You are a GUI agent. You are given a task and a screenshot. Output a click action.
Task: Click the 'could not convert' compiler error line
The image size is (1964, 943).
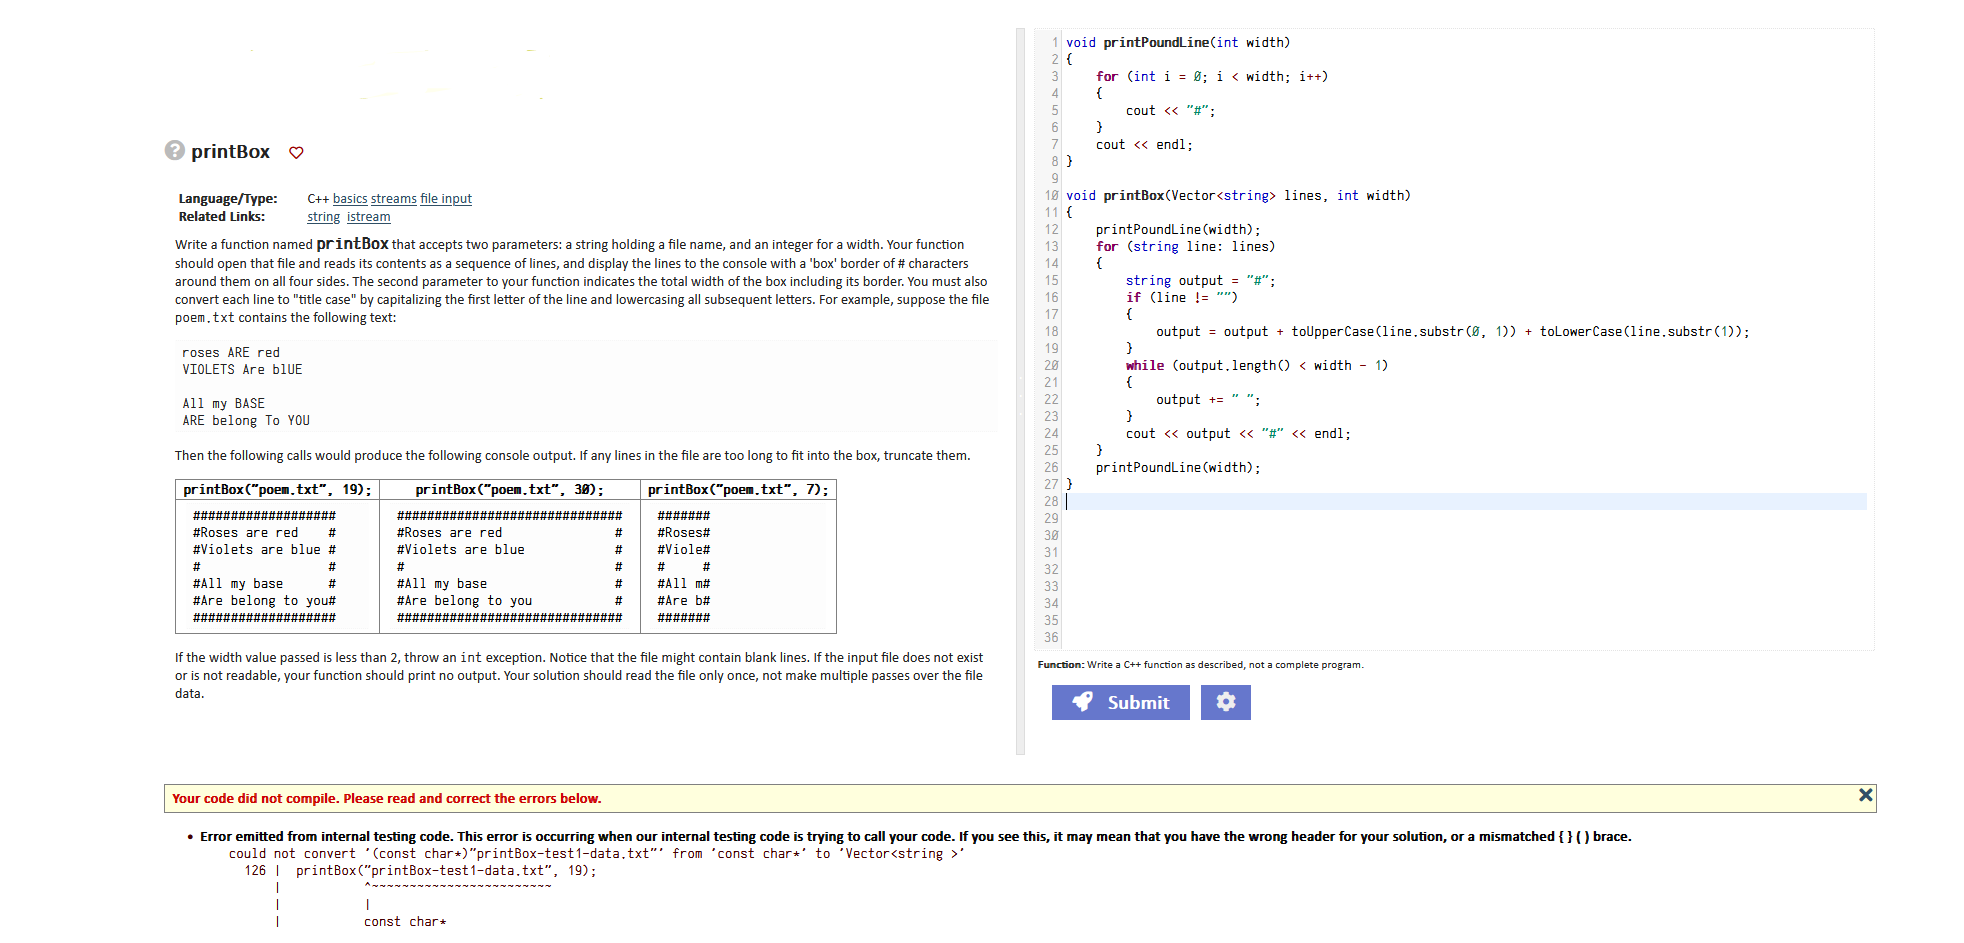[597, 853]
